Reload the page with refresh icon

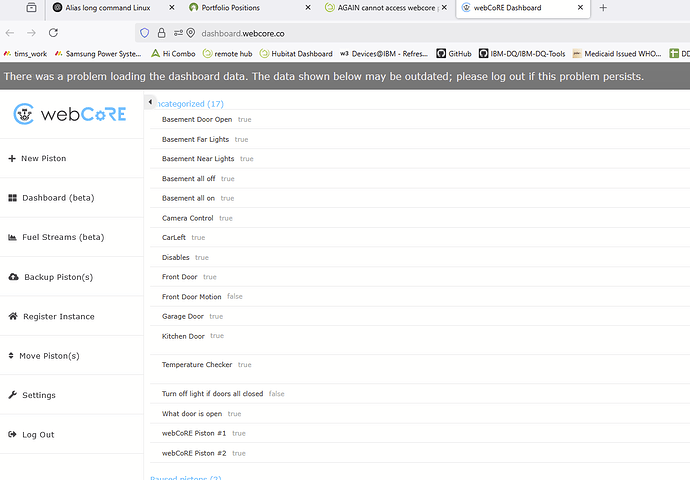point(53,33)
